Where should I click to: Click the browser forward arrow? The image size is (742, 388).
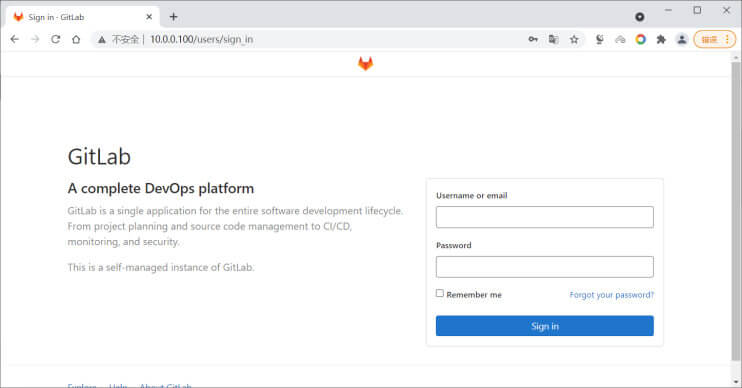35,39
